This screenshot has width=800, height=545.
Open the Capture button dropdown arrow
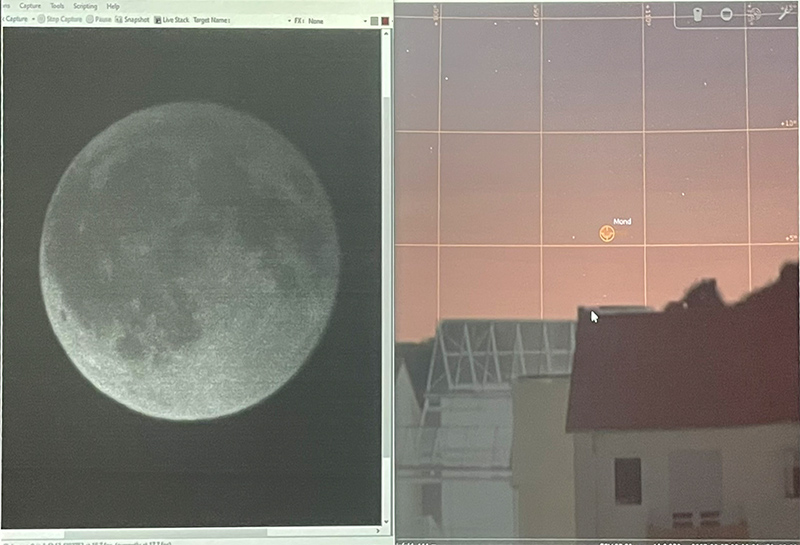[x=31, y=20]
